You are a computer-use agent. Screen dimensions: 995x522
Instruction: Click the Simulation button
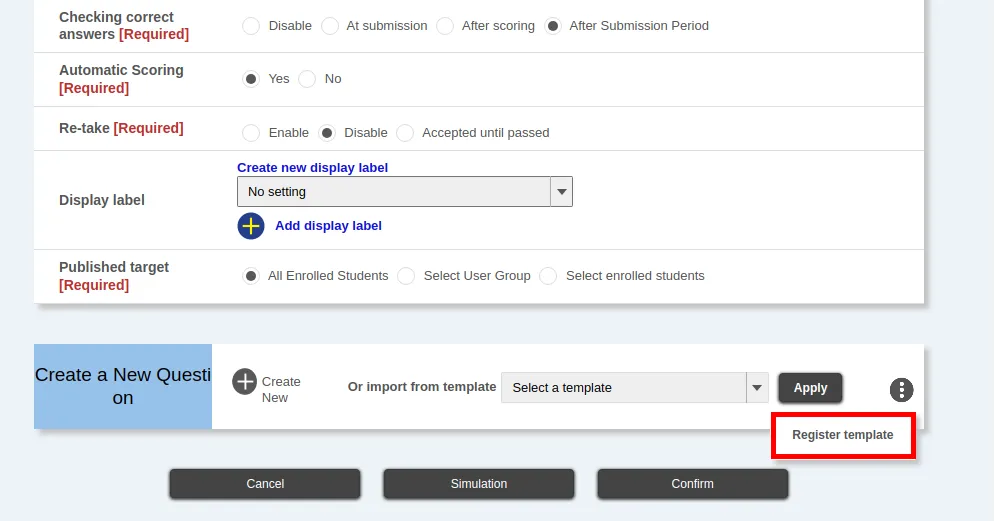[x=479, y=484]
